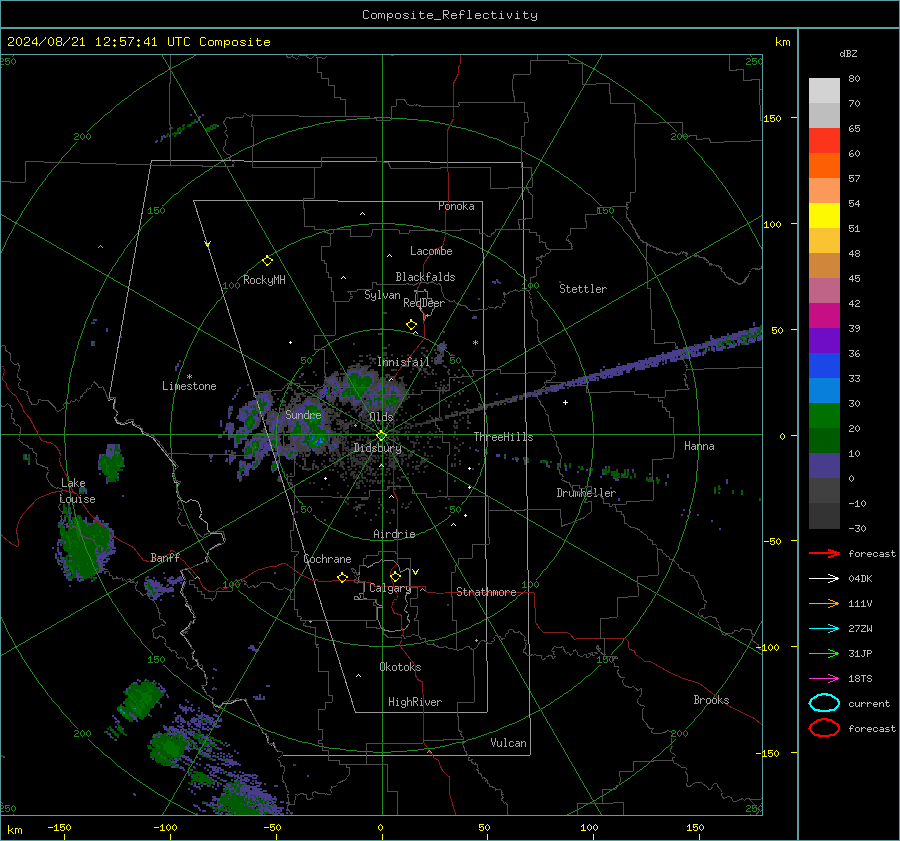This screenshot has height=841, width=900.
Task: Click the orange 111V arrow legend icon
Action: pyautogui.click(x=824, y=603)
